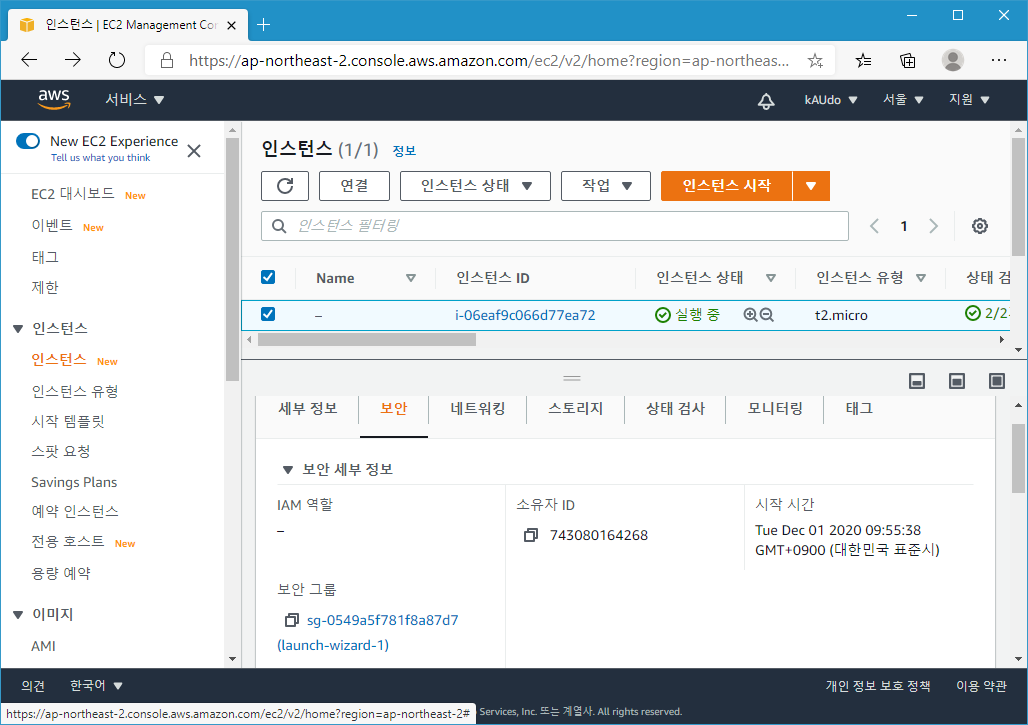
Task: Collapse the 보안 세부 정보 section
Action: [x=287, y=470]
